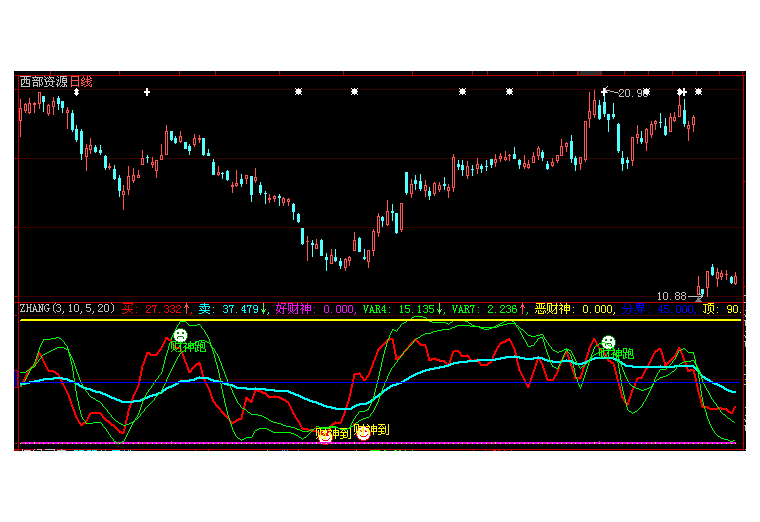Click the right green smiley face icon
The width and height of the screenshot is (760, 522).
[608, 342]
